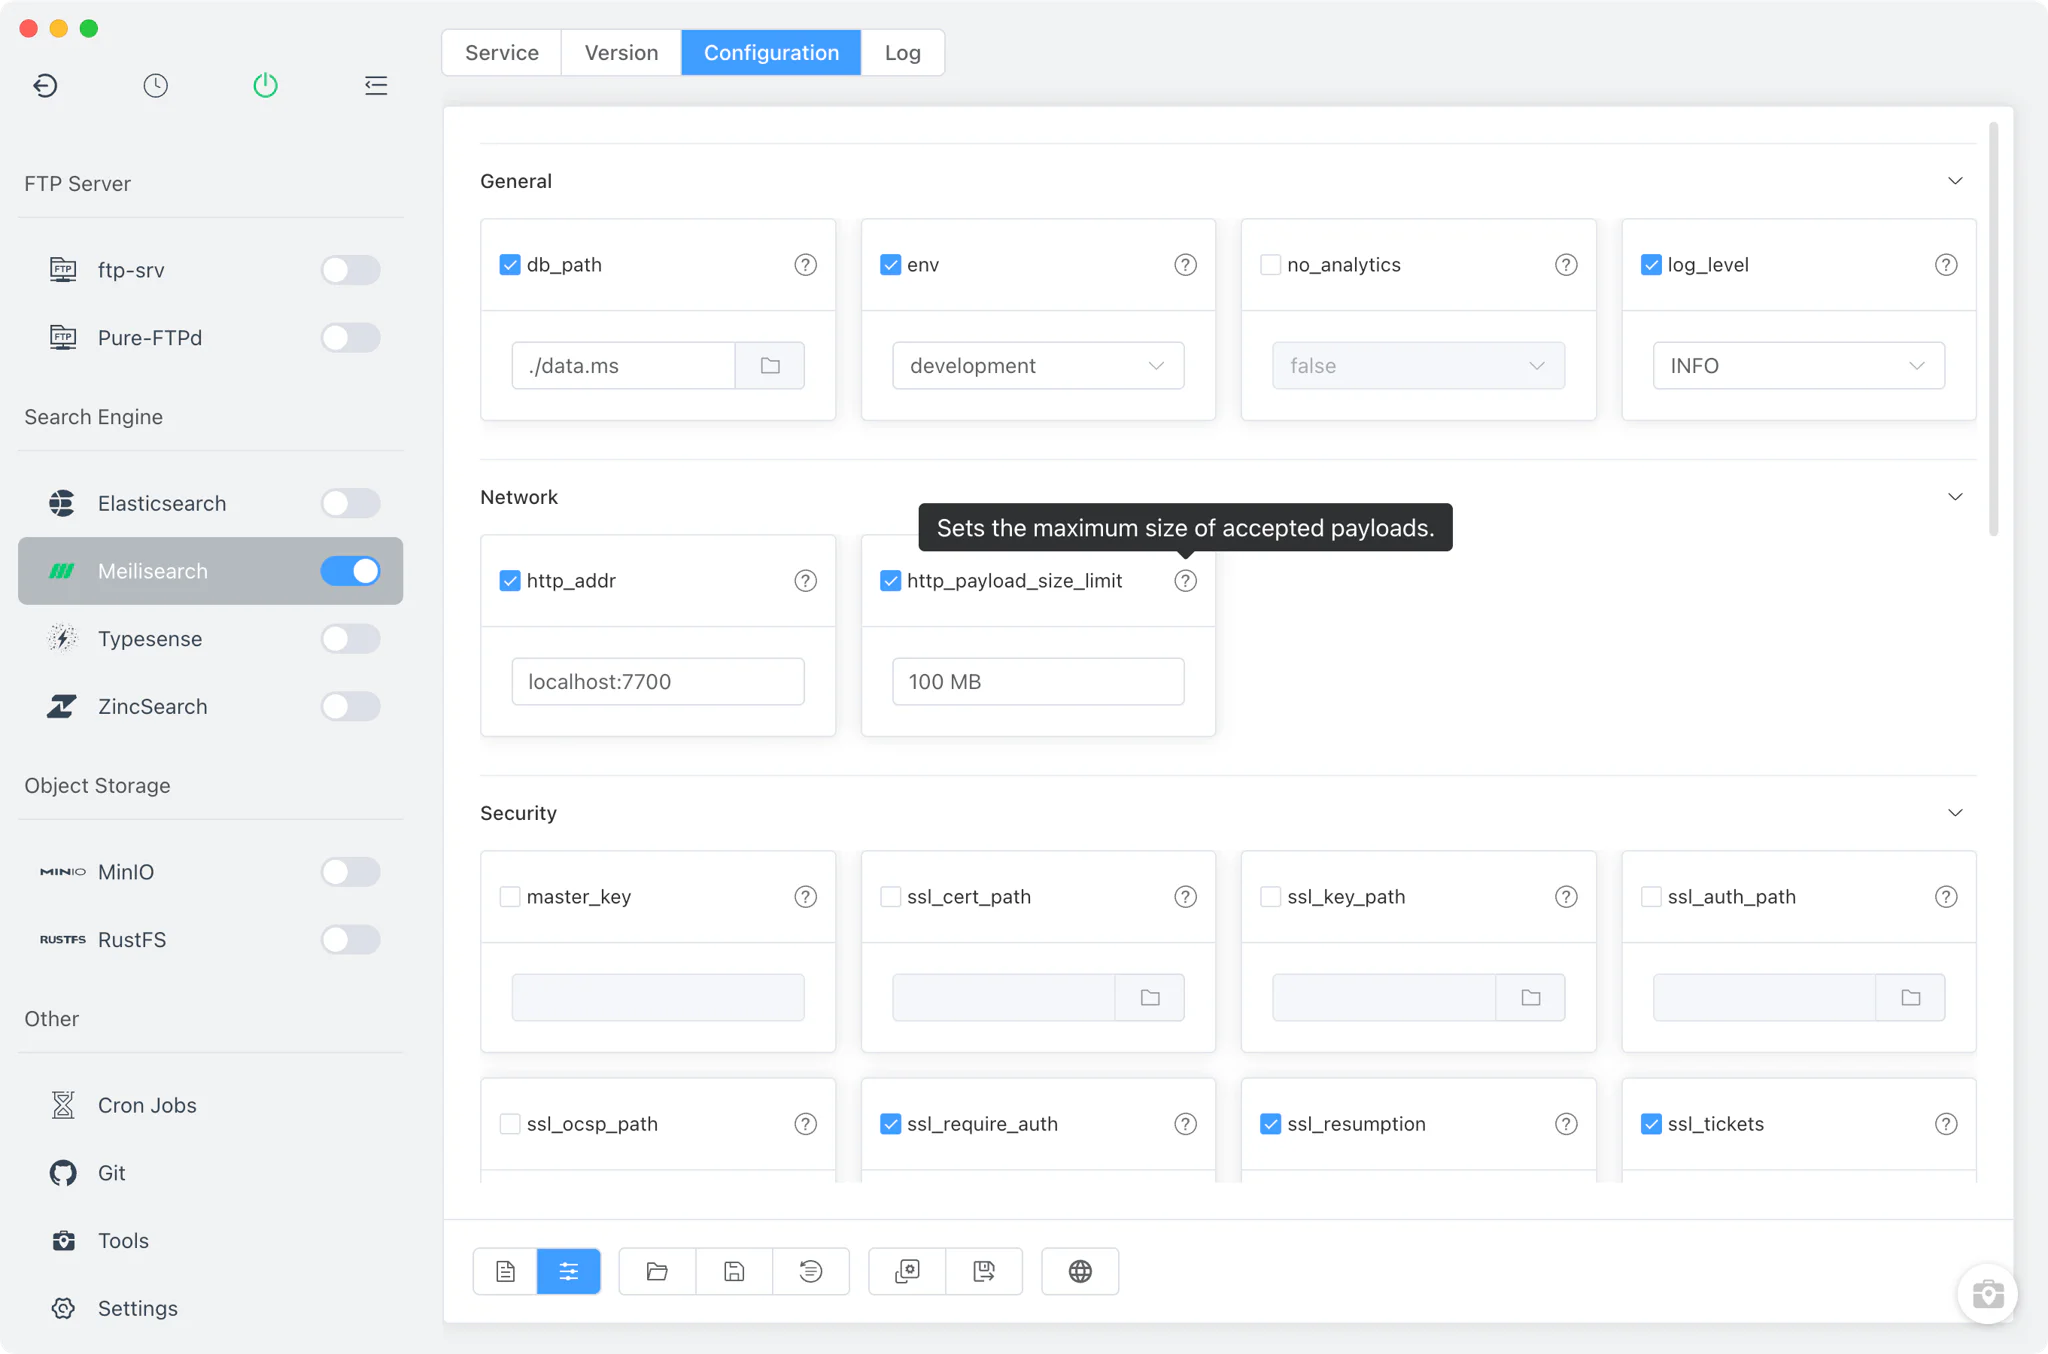The image size is (2048, 1354).
Task: Uncheck the db_path checkbox
Action: 510,265
